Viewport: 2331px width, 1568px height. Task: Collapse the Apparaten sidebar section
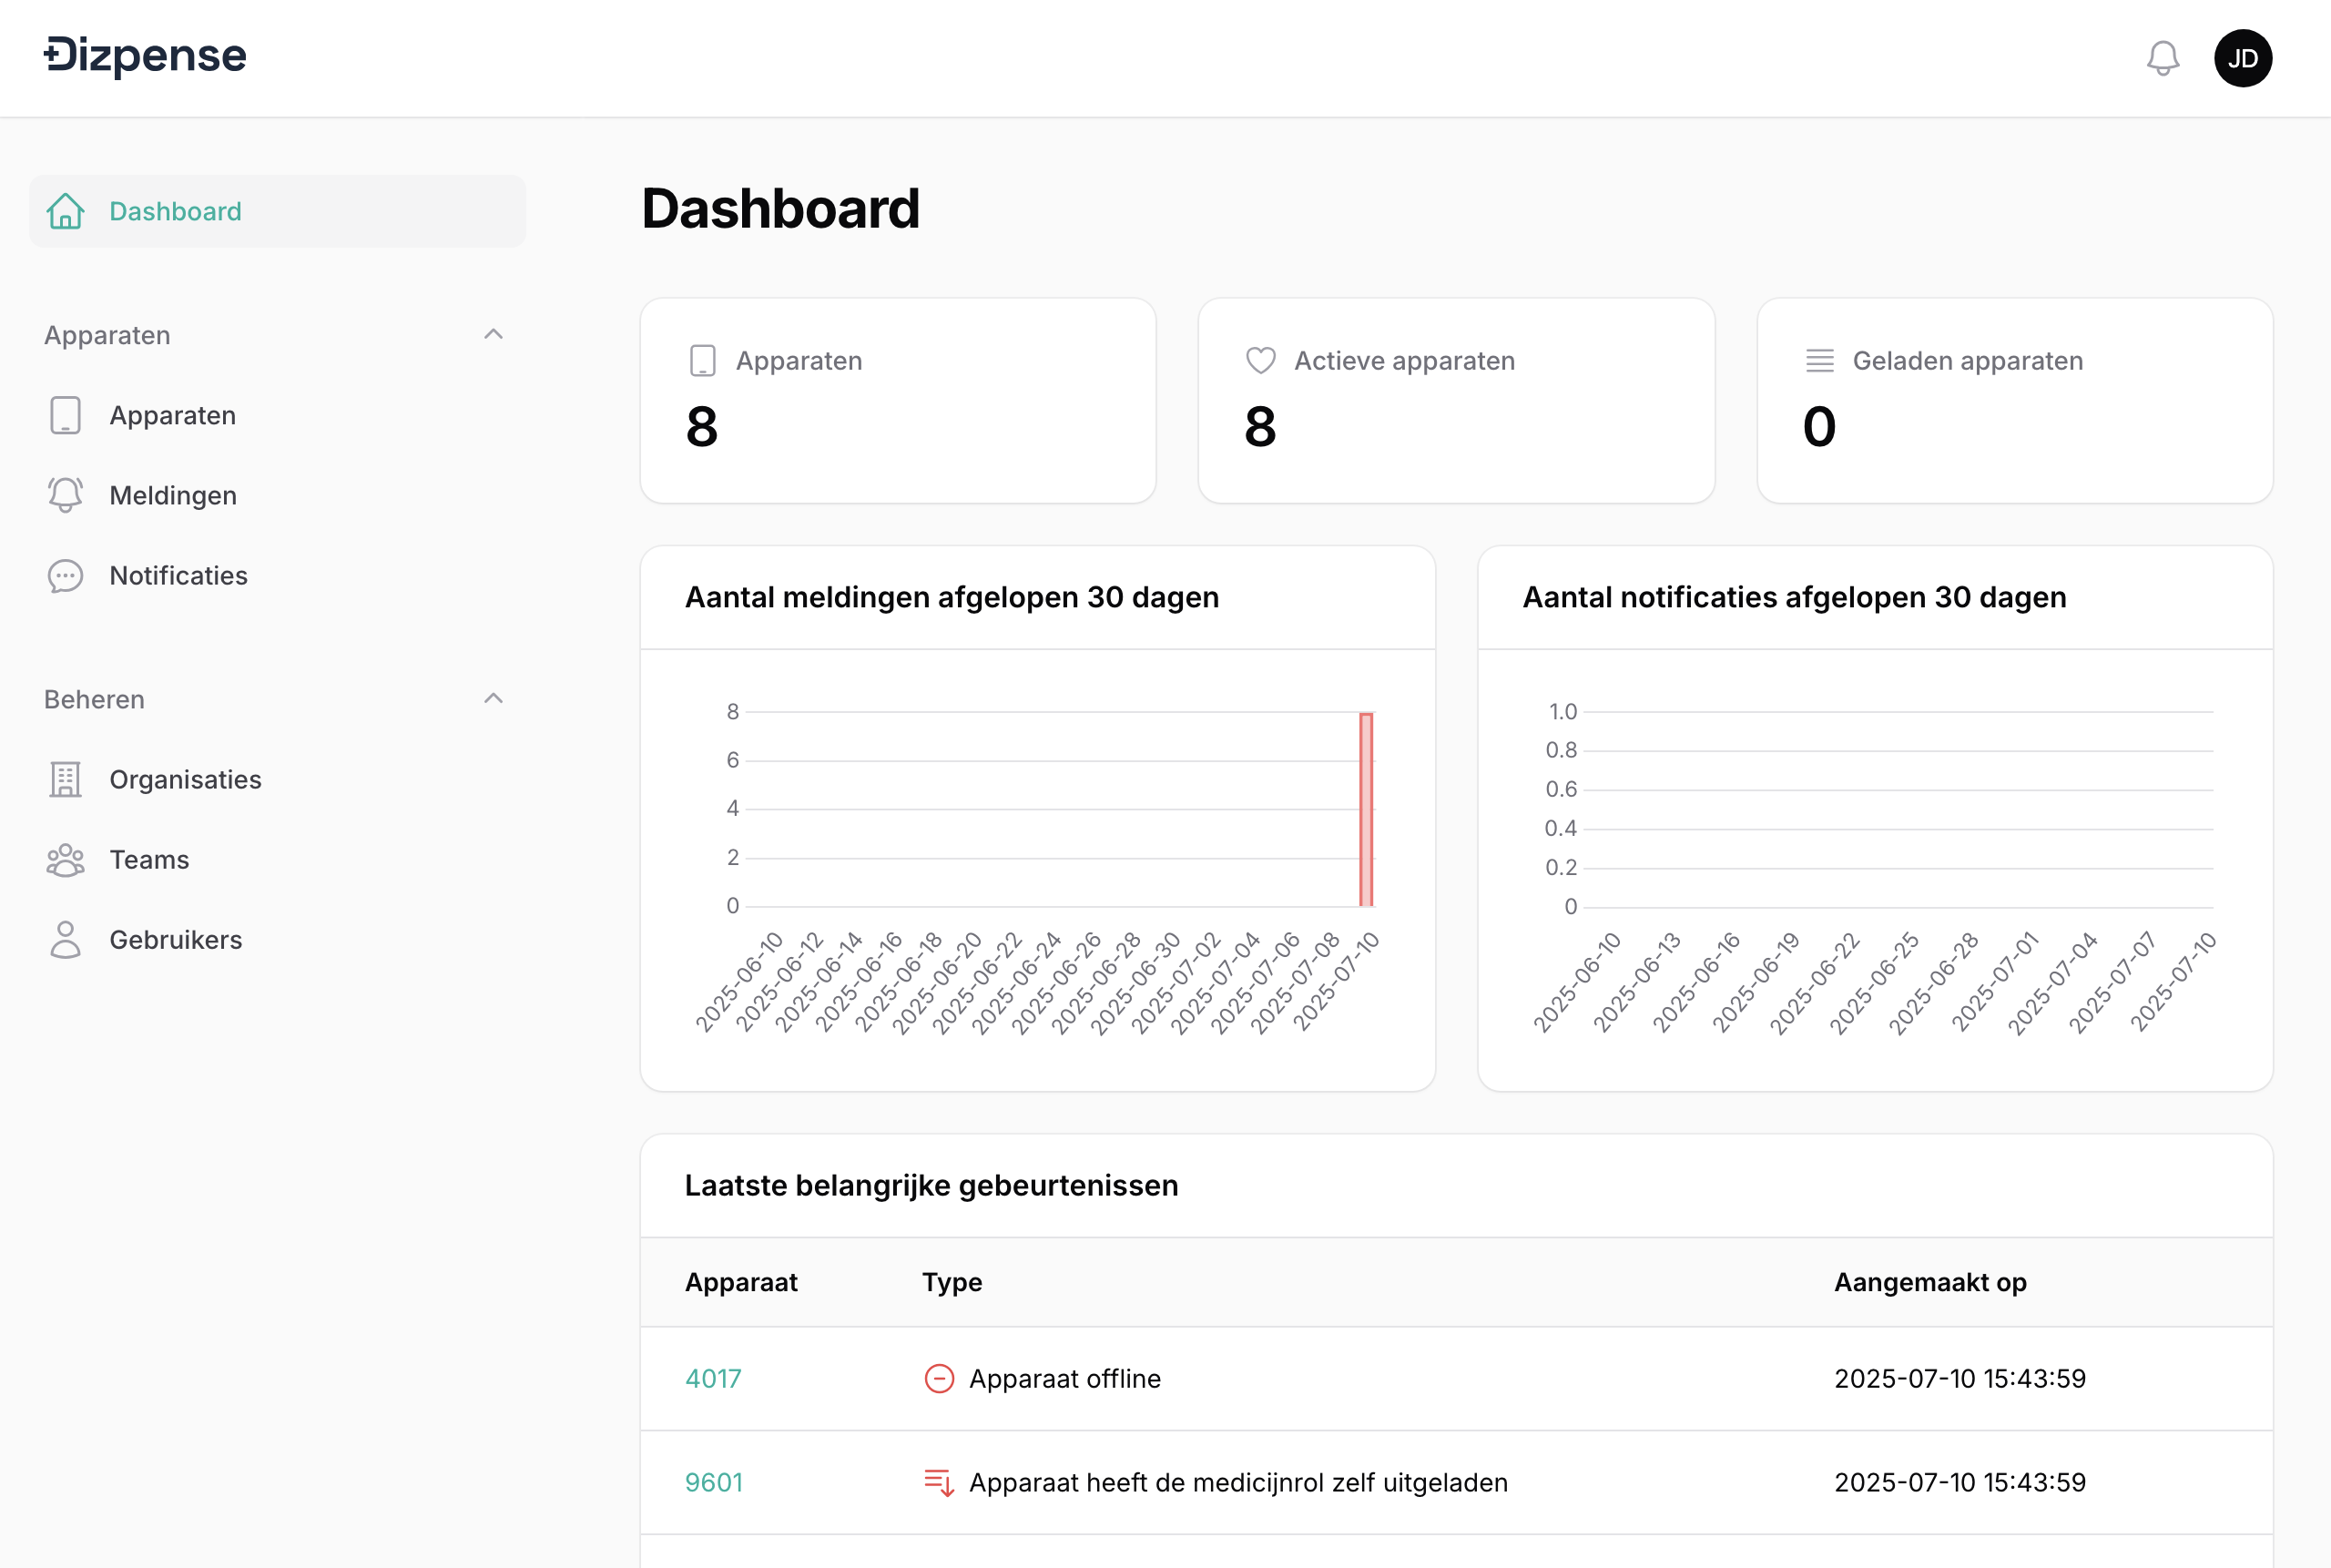pyautogui.click(x=493, y=334)
